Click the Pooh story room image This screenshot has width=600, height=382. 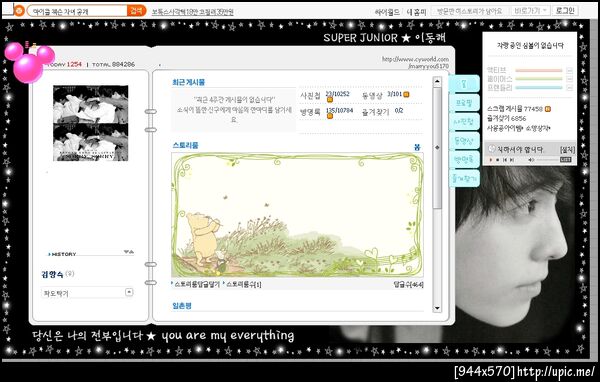pyautogui.click(x=297, y=215)
